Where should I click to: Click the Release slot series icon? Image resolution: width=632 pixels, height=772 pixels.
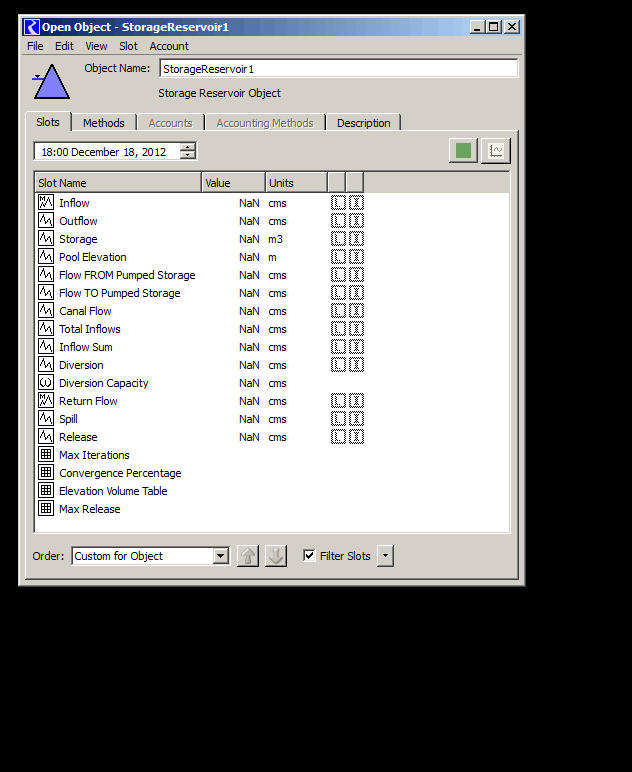pos(46,436)
